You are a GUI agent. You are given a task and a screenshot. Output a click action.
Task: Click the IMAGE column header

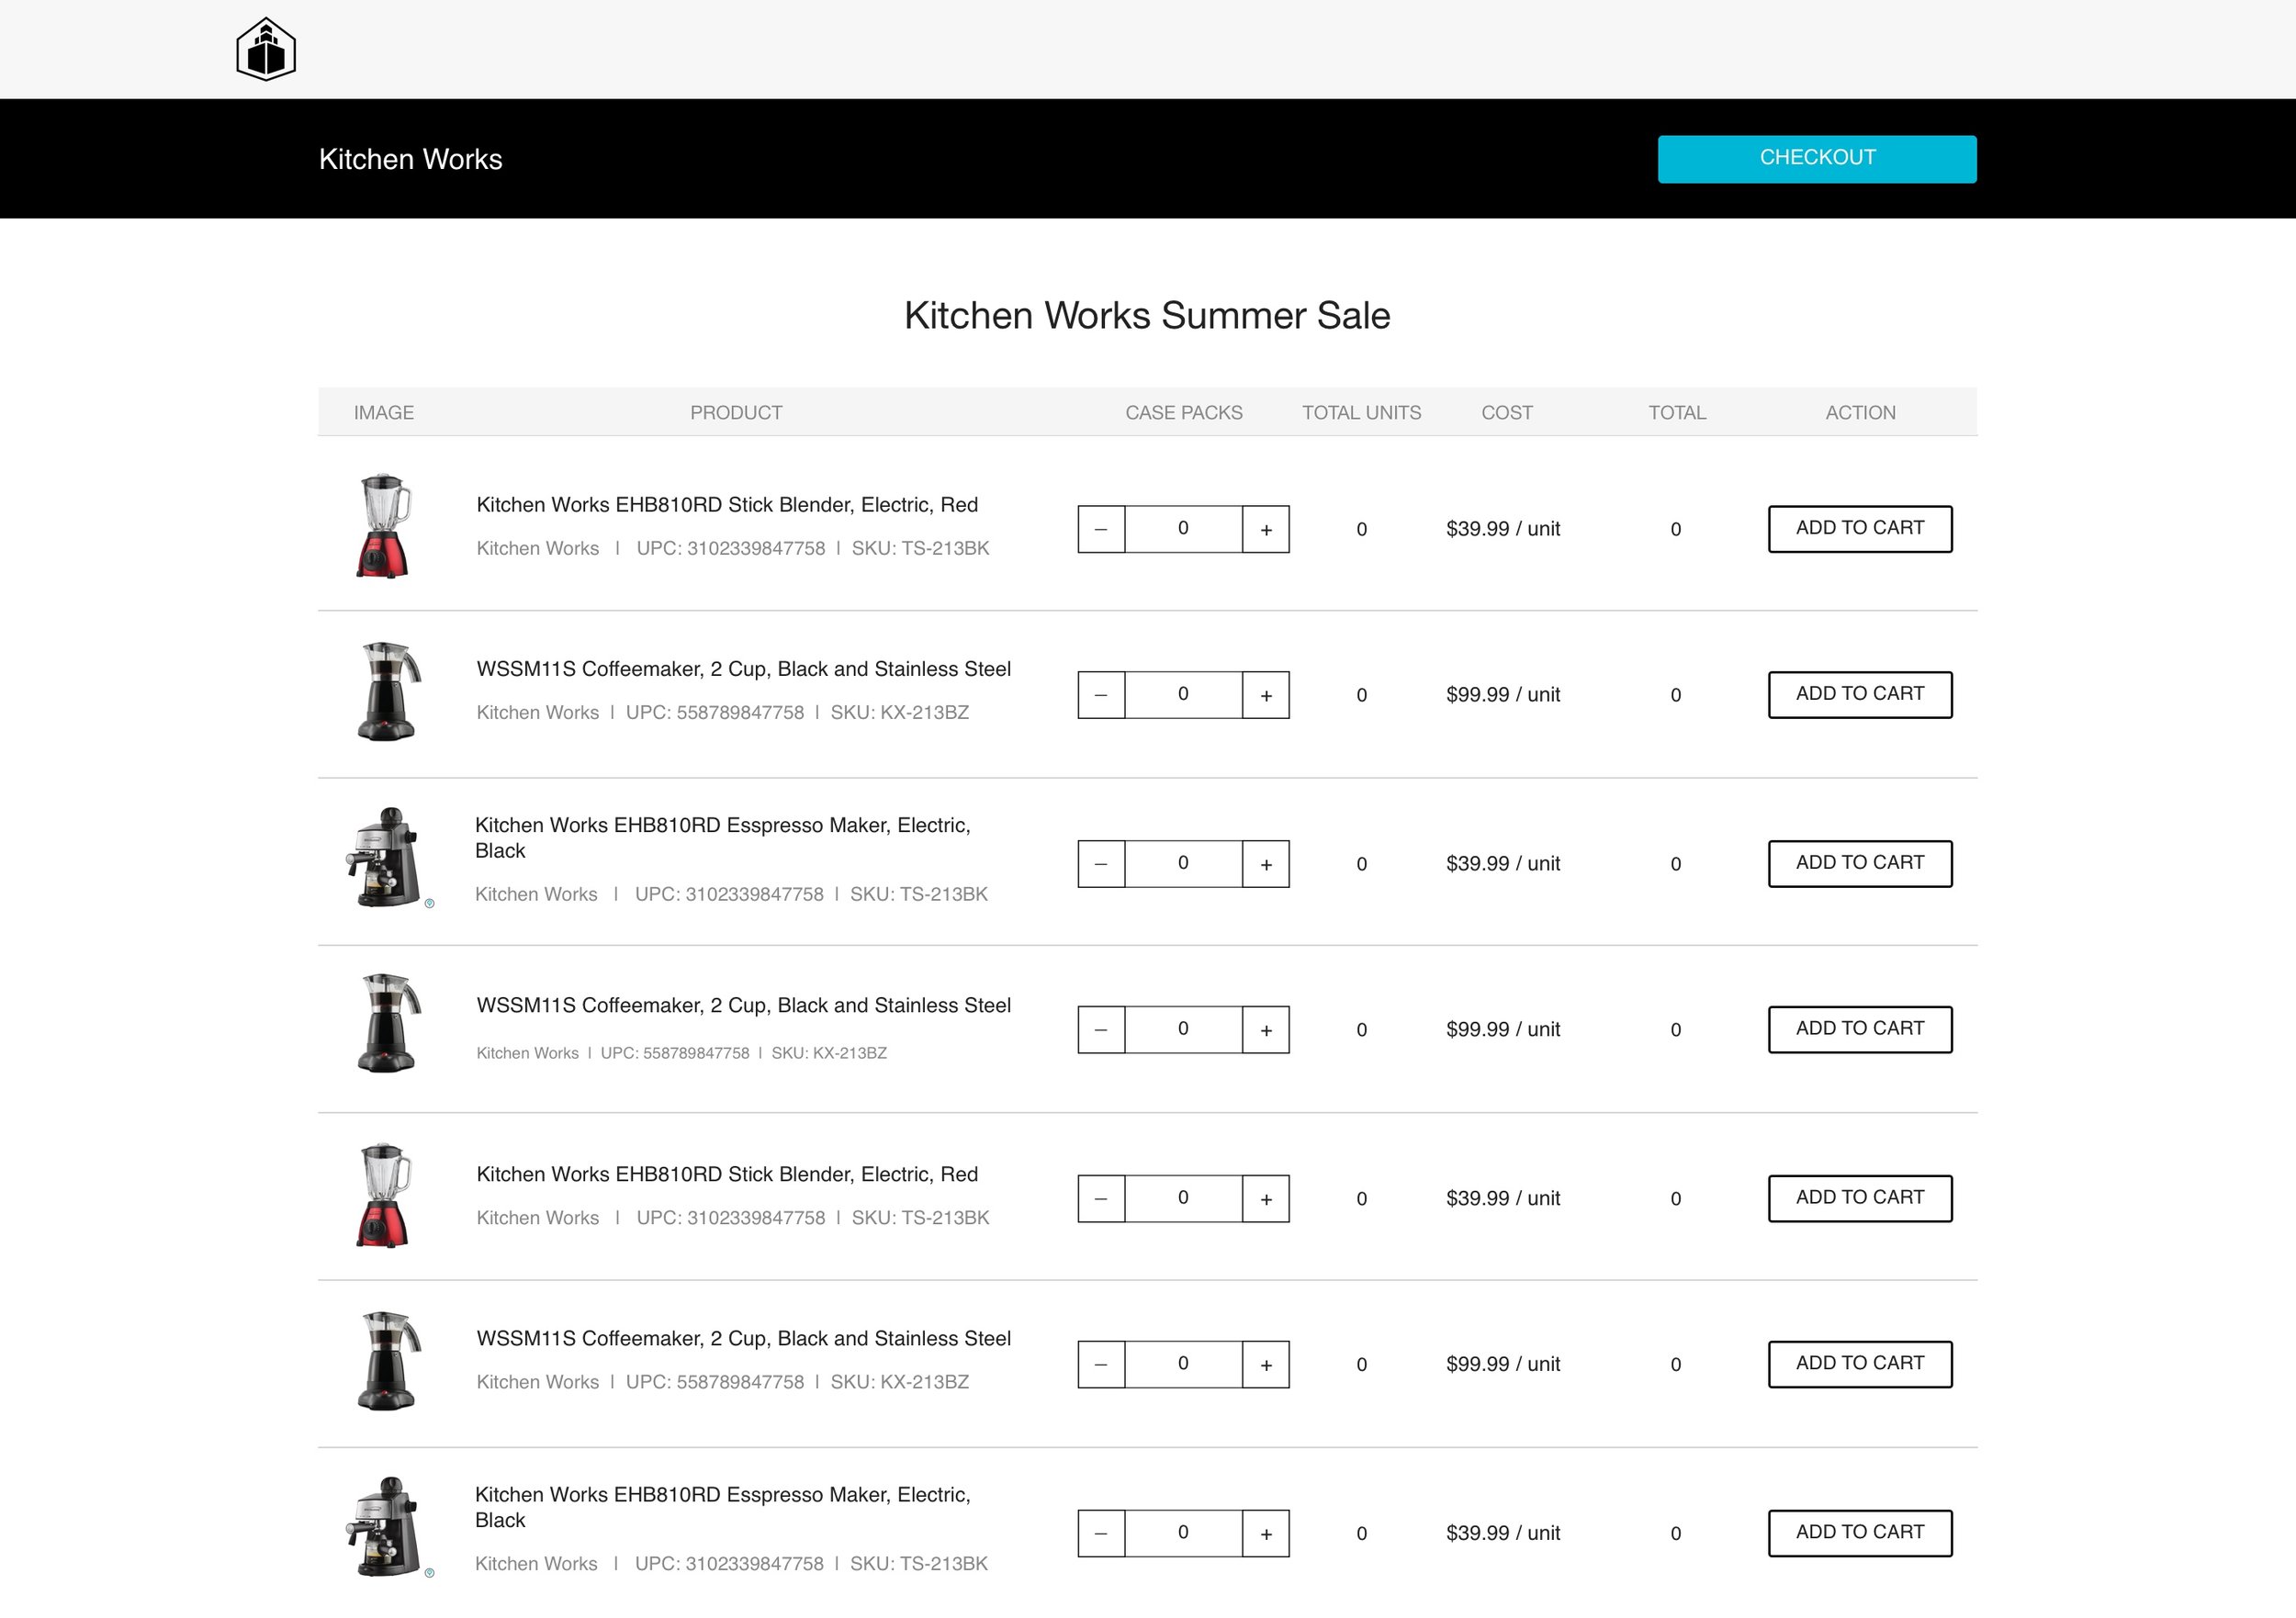coord(383,413)
